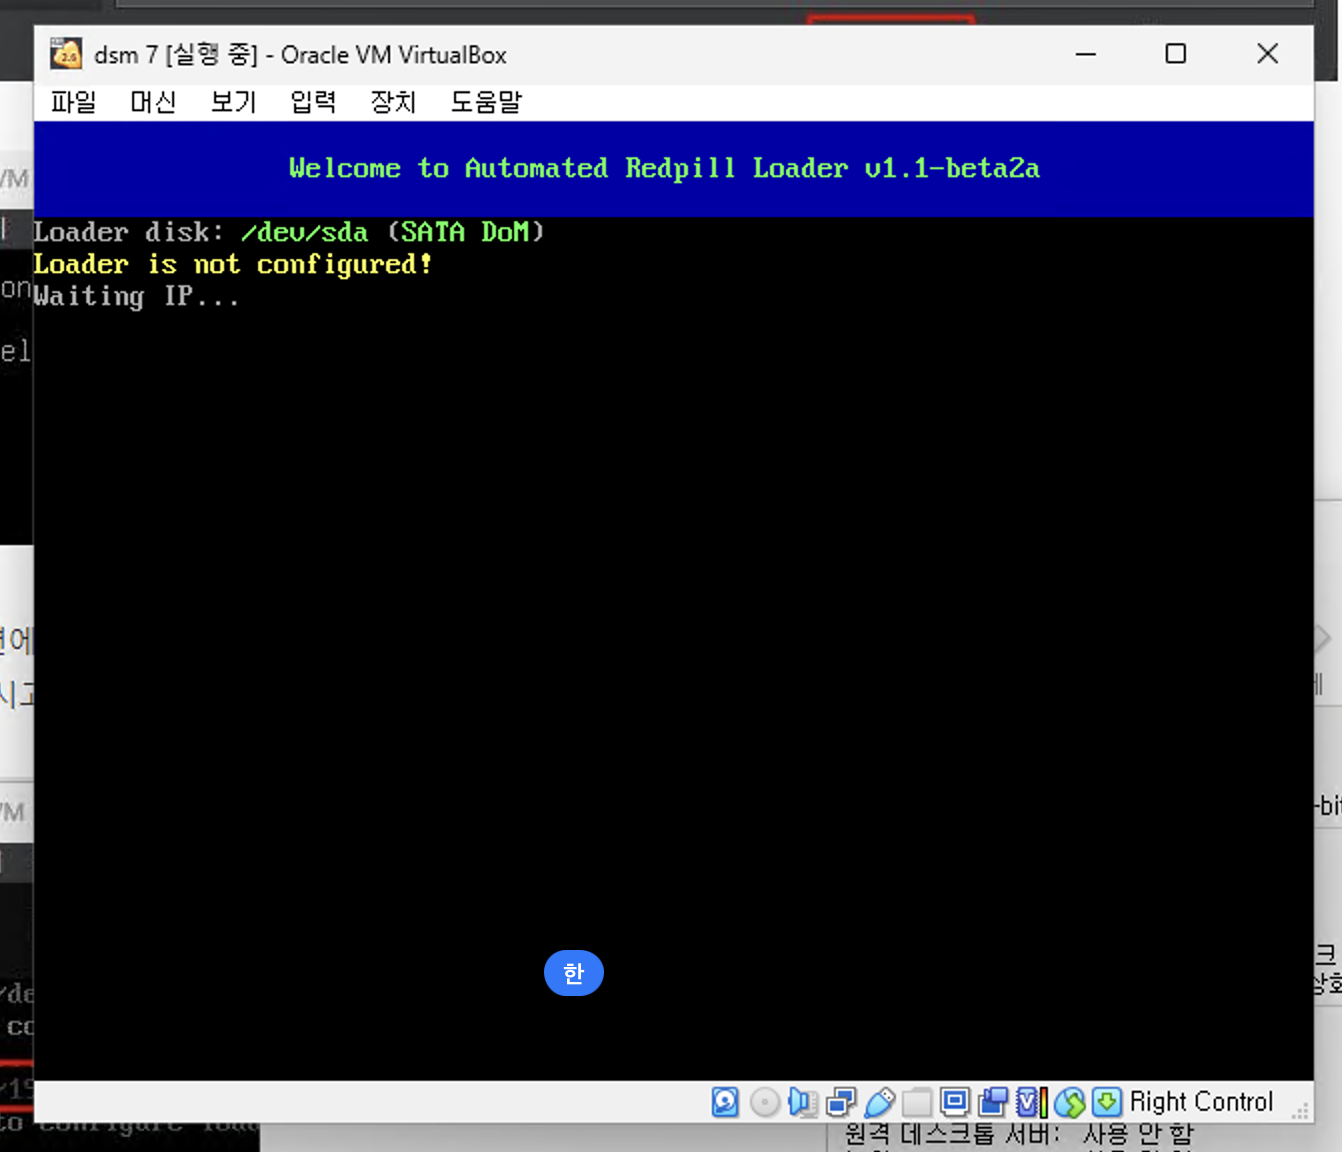Click the VirtualBox app icon in title bar
Viewport: 1342px width, 1152px height.
67,54
